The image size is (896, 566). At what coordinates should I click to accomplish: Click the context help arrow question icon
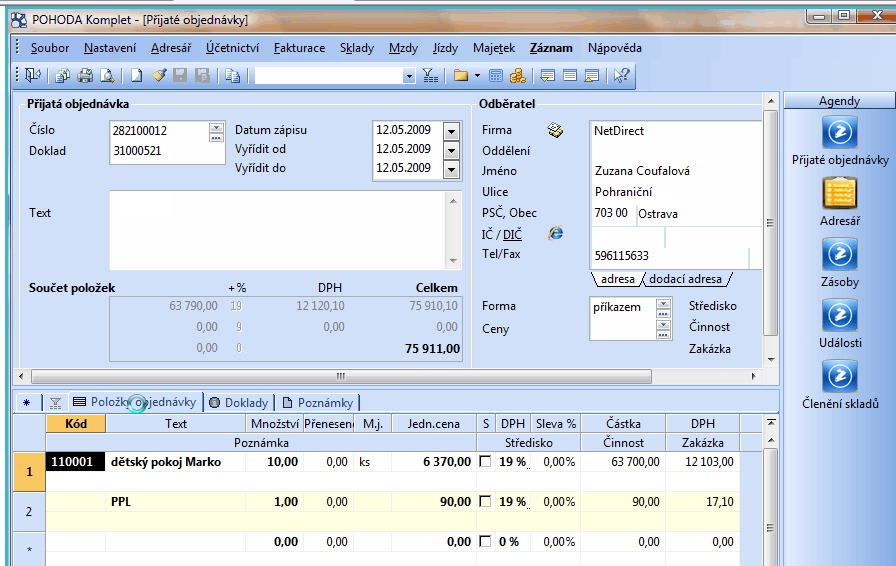621,75
